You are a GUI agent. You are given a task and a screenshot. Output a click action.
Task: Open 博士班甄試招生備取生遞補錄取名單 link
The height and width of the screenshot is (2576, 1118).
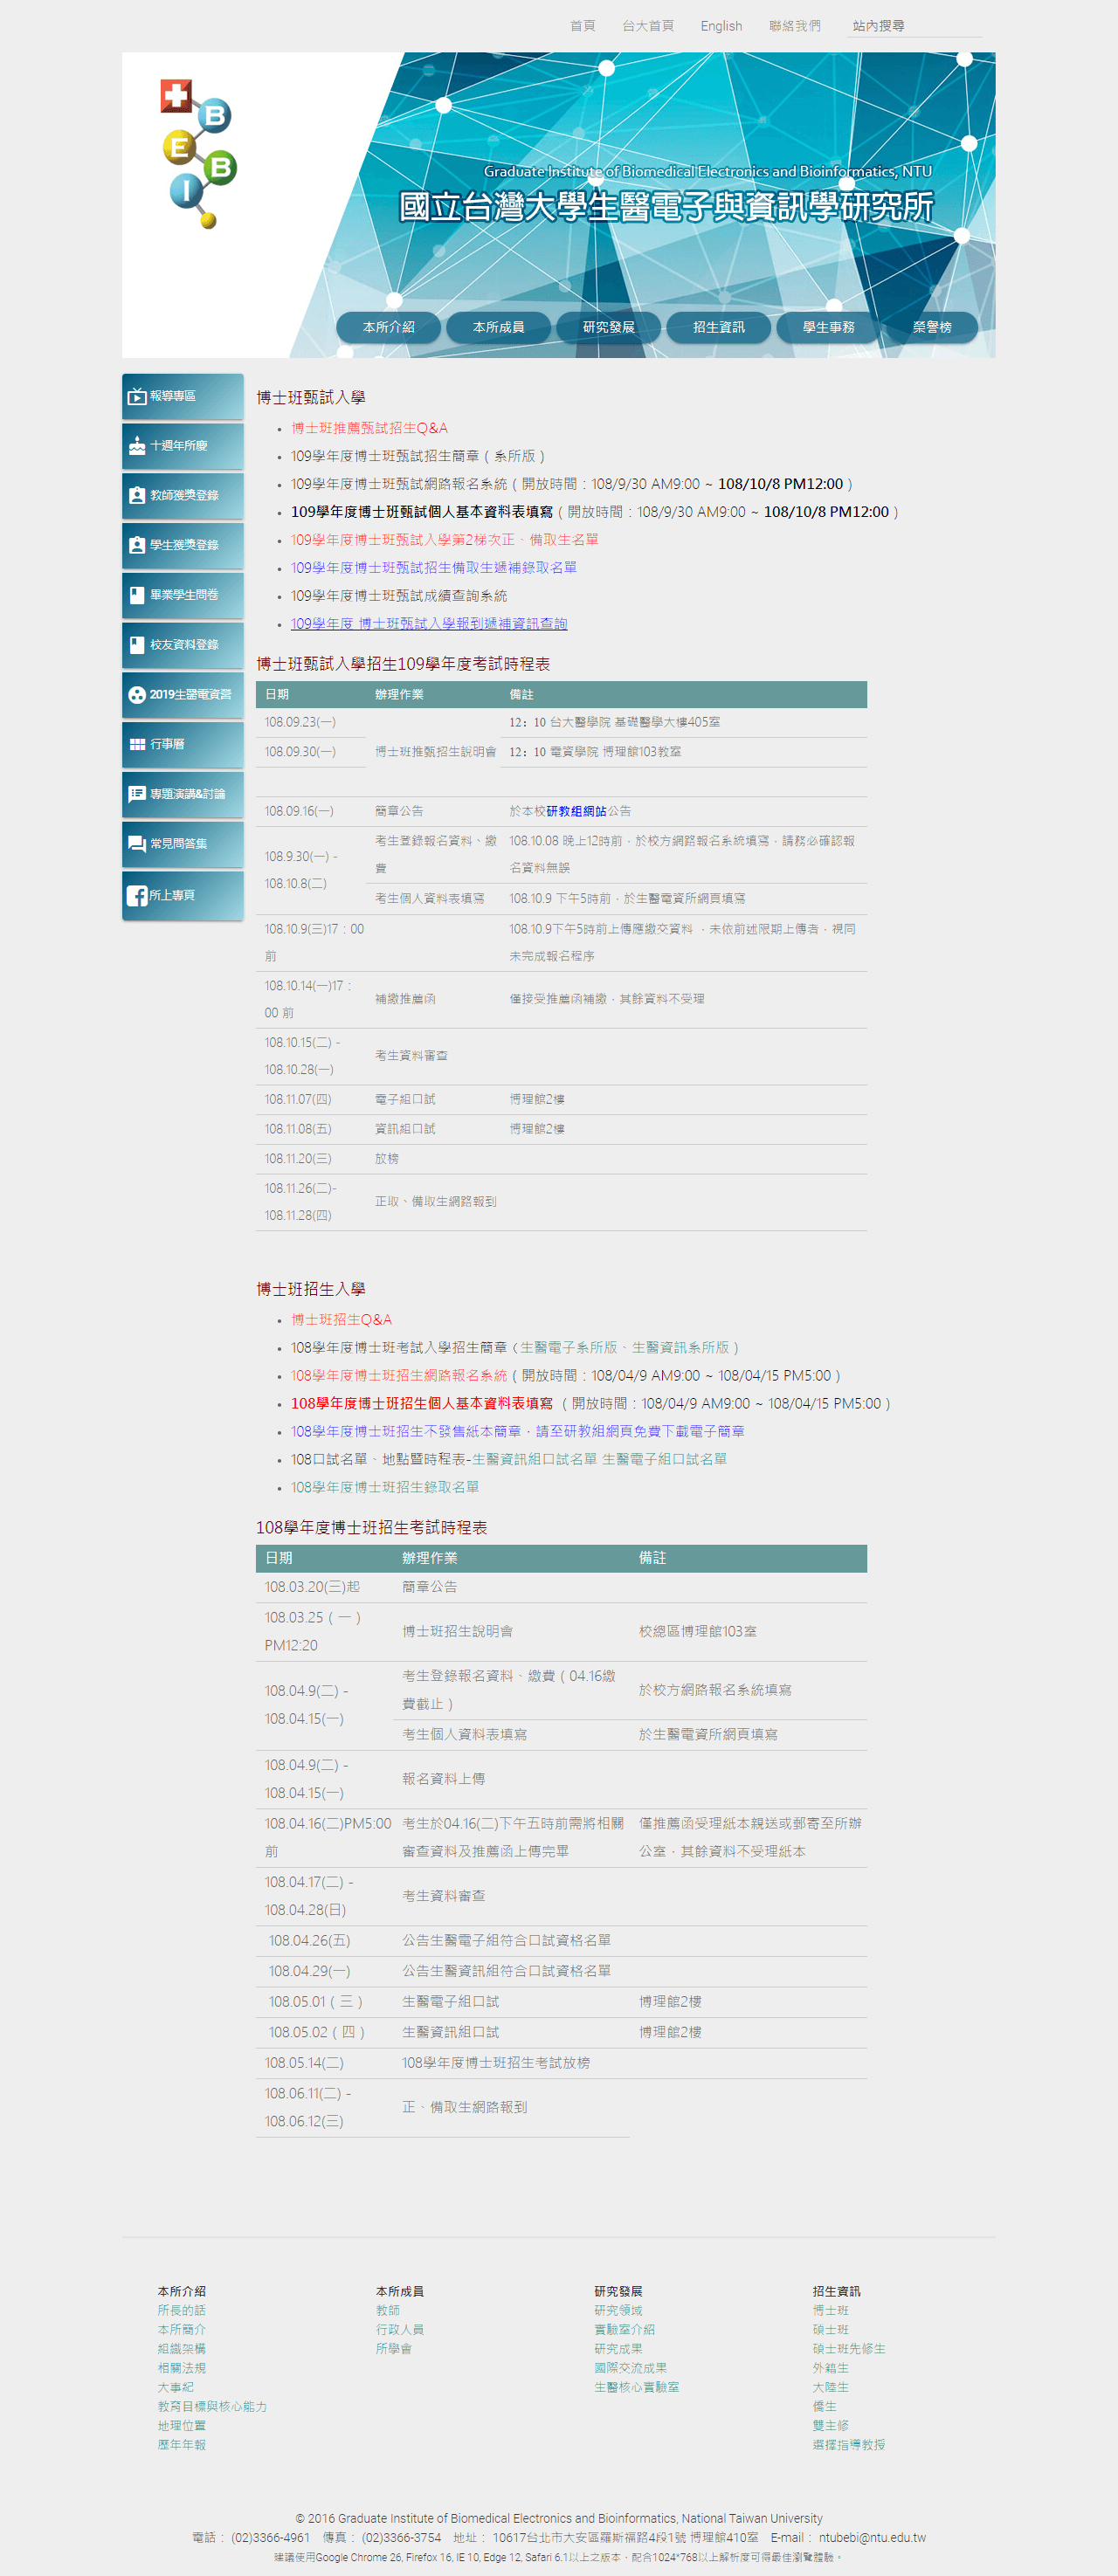[x=434, y=568]
